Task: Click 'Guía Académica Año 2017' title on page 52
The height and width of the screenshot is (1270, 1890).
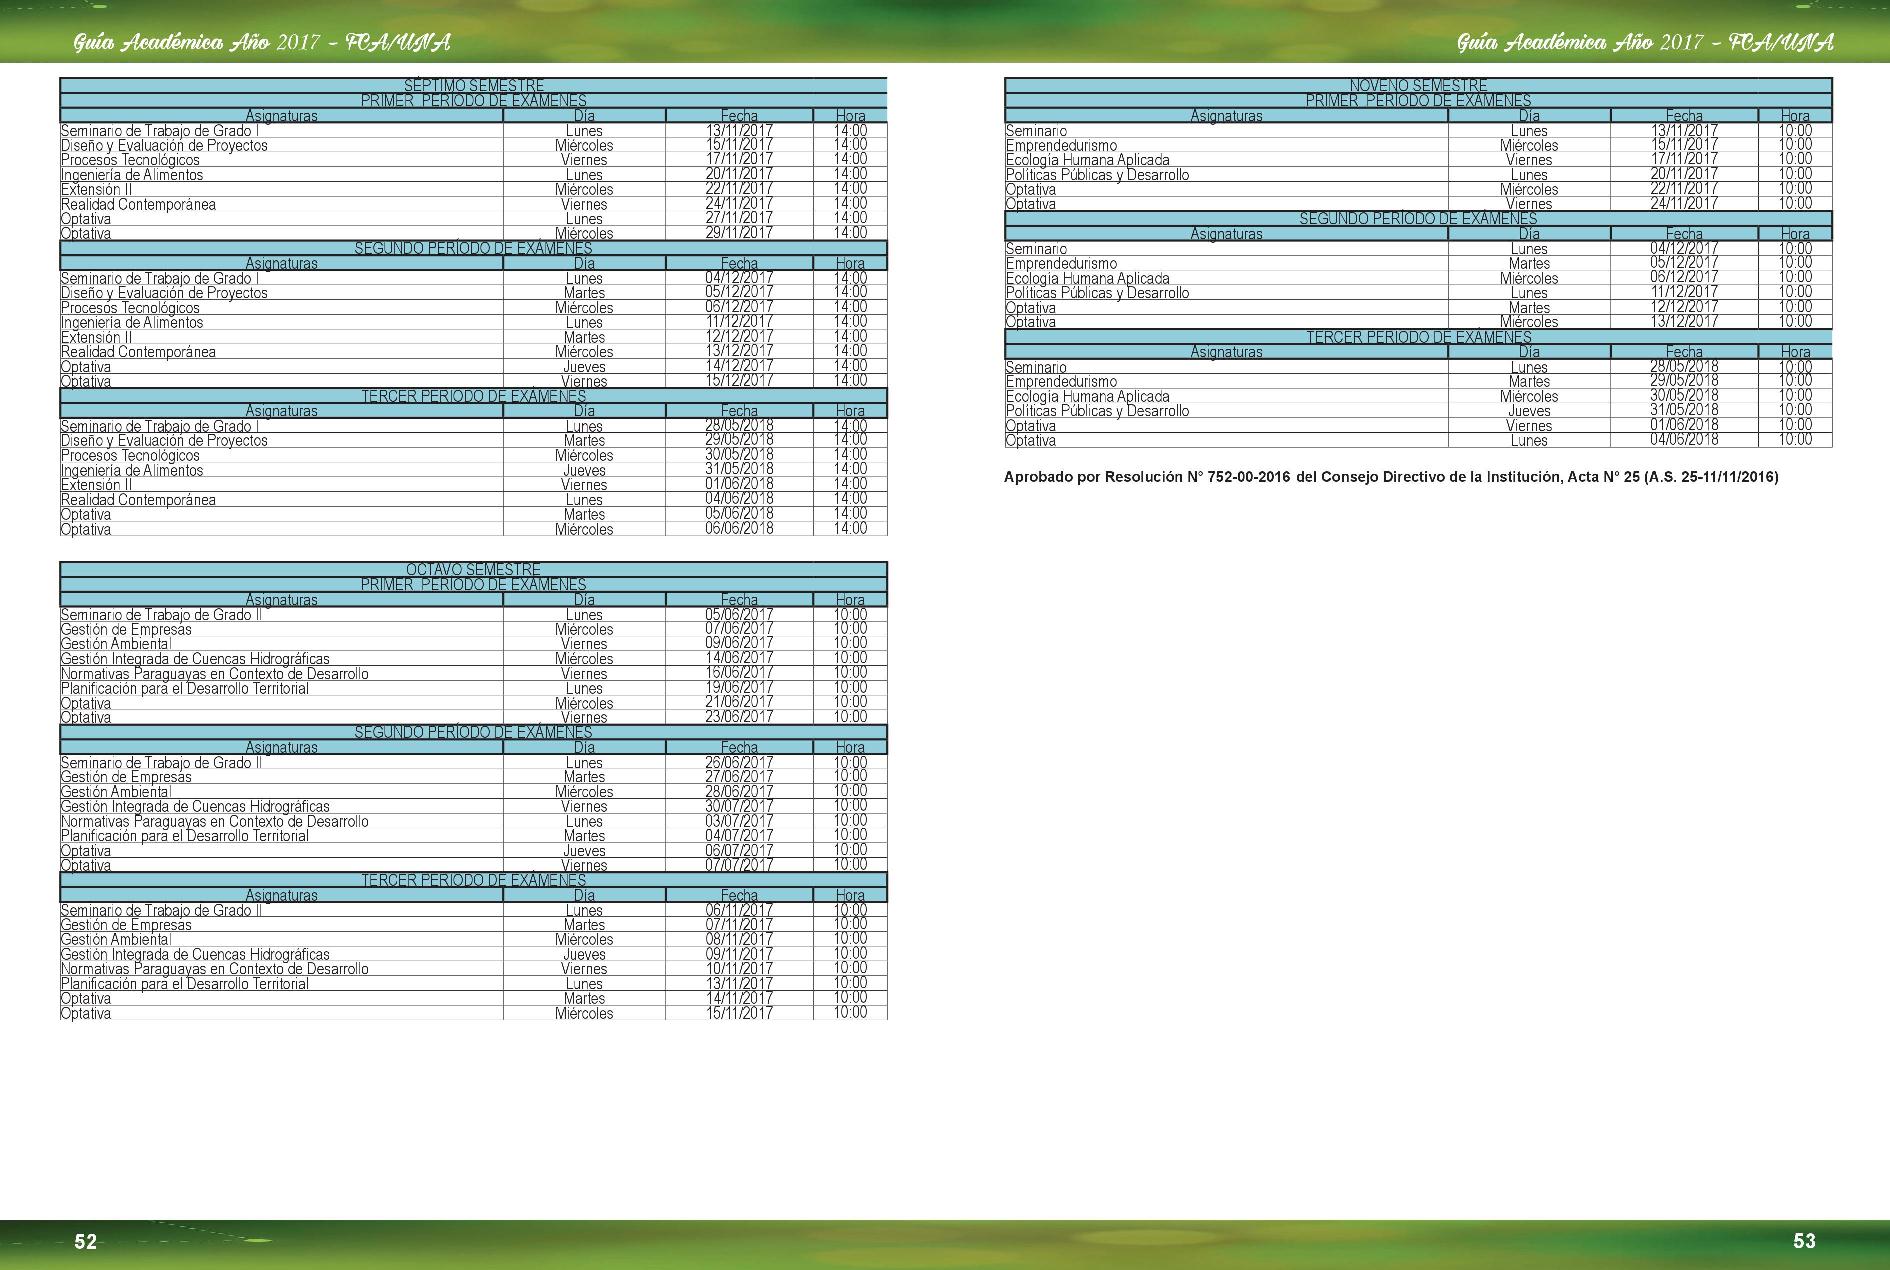Action: click(262, 43)
